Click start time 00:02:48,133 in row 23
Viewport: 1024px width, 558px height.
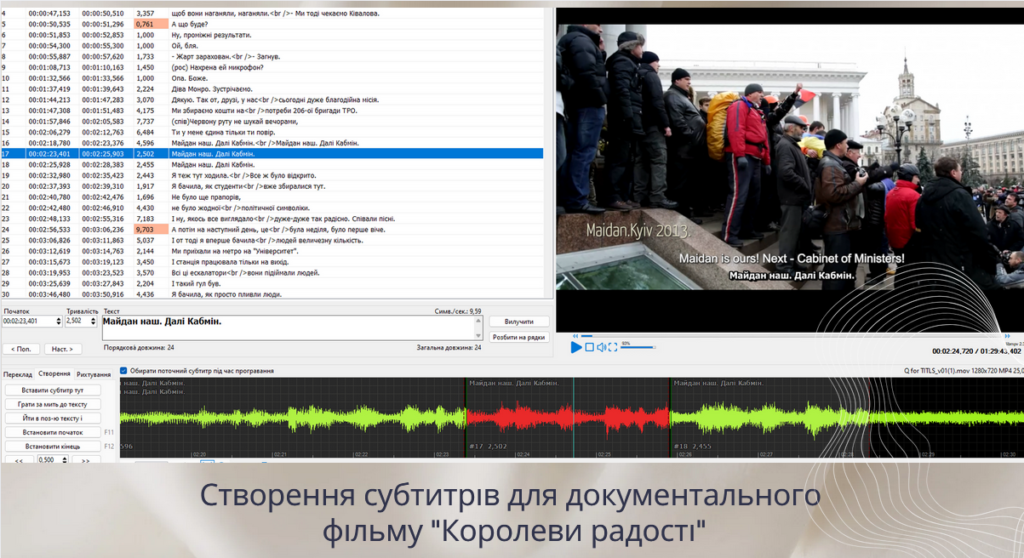(50, 219)
